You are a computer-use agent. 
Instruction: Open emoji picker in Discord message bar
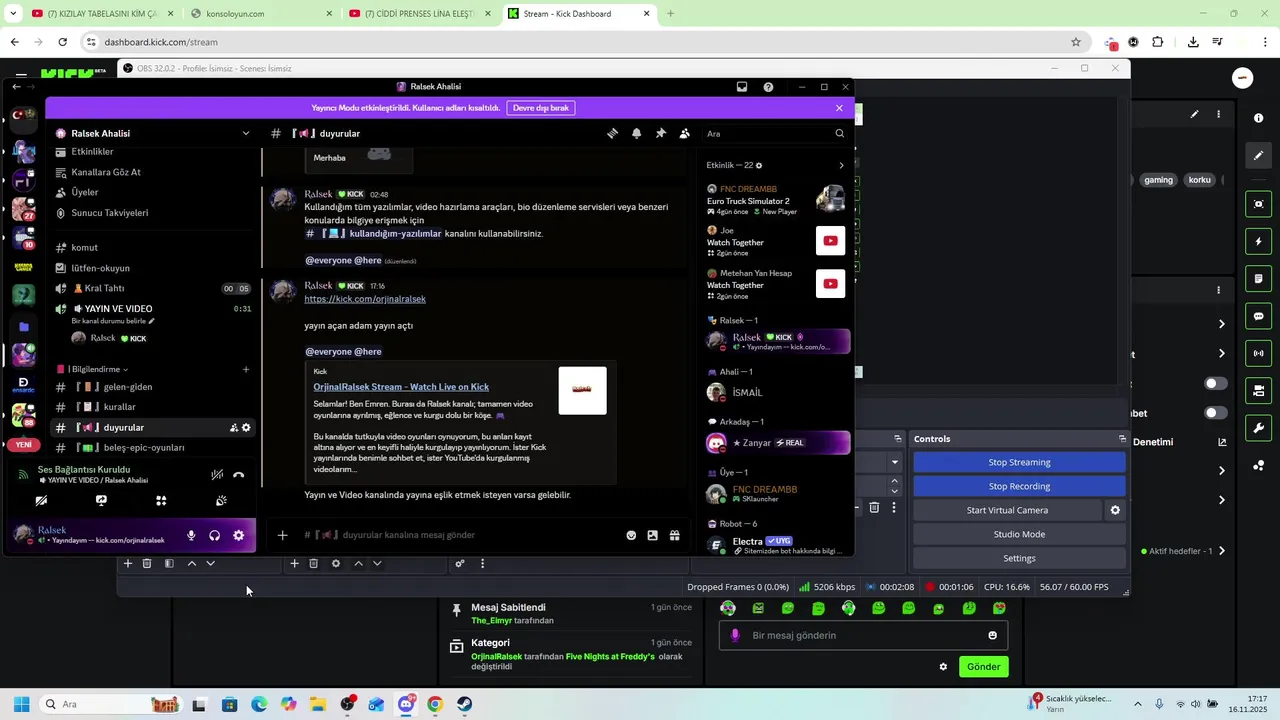pos(631,535)
